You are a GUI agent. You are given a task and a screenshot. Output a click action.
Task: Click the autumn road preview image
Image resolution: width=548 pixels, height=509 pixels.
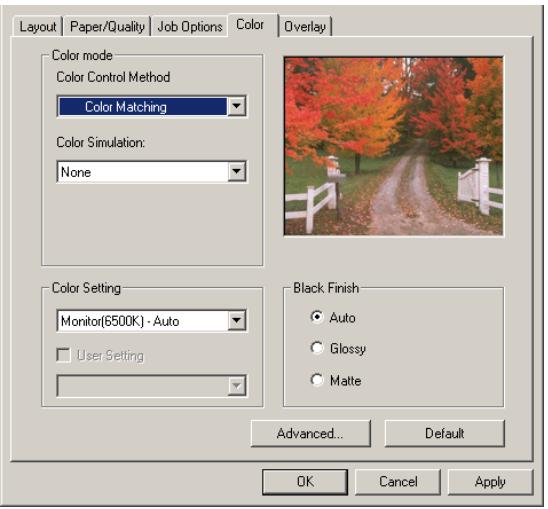[x=394, y=146]
